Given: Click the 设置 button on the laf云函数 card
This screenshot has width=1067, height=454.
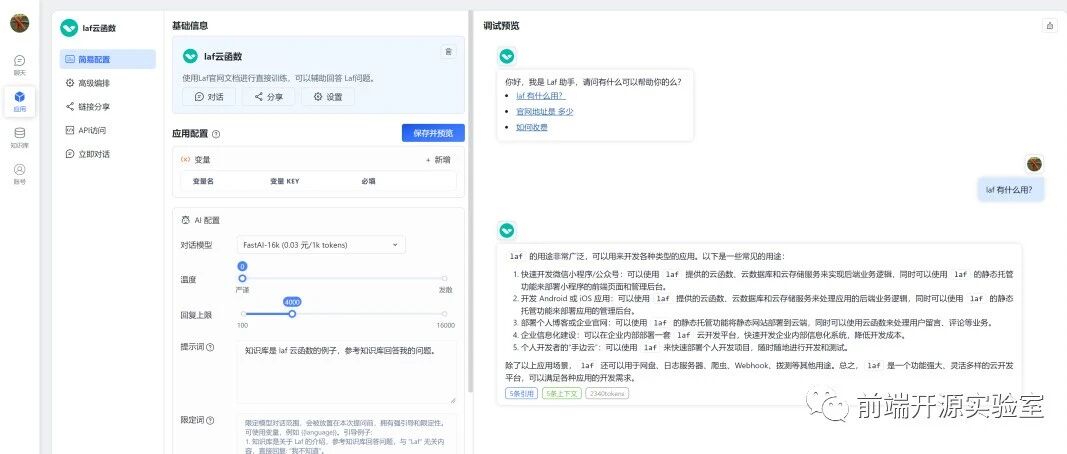Looking at the screenshot, I should coord(327,97).
